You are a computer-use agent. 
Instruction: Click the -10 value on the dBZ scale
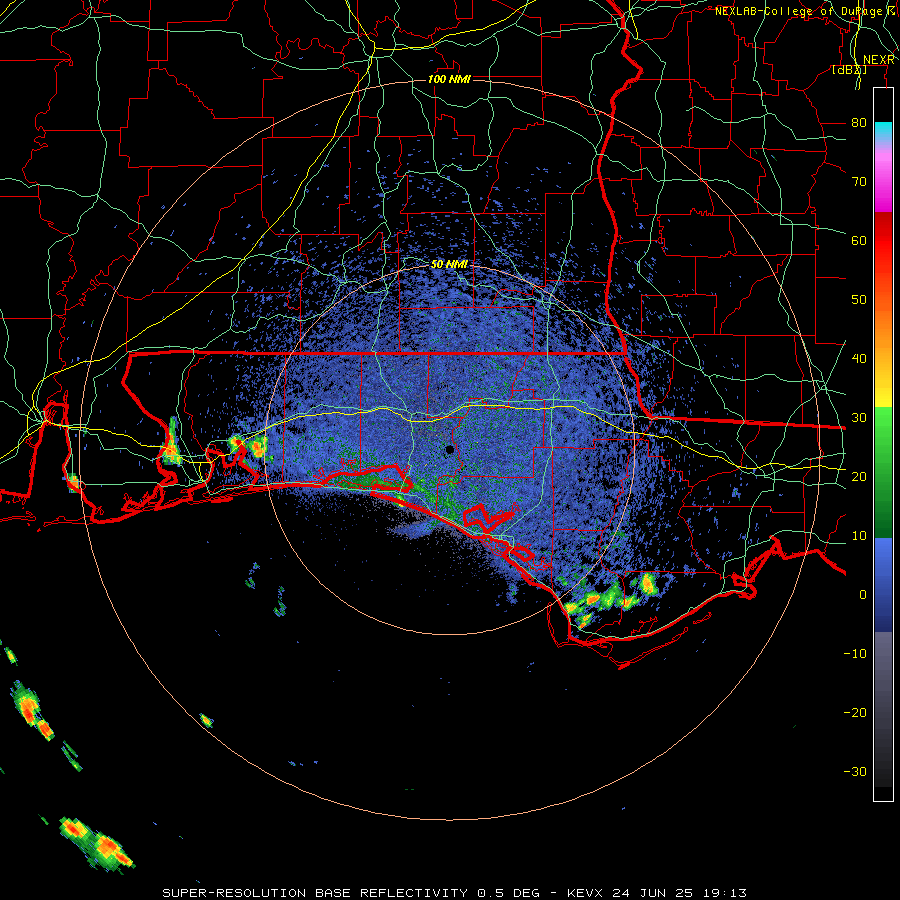point(855,654)
